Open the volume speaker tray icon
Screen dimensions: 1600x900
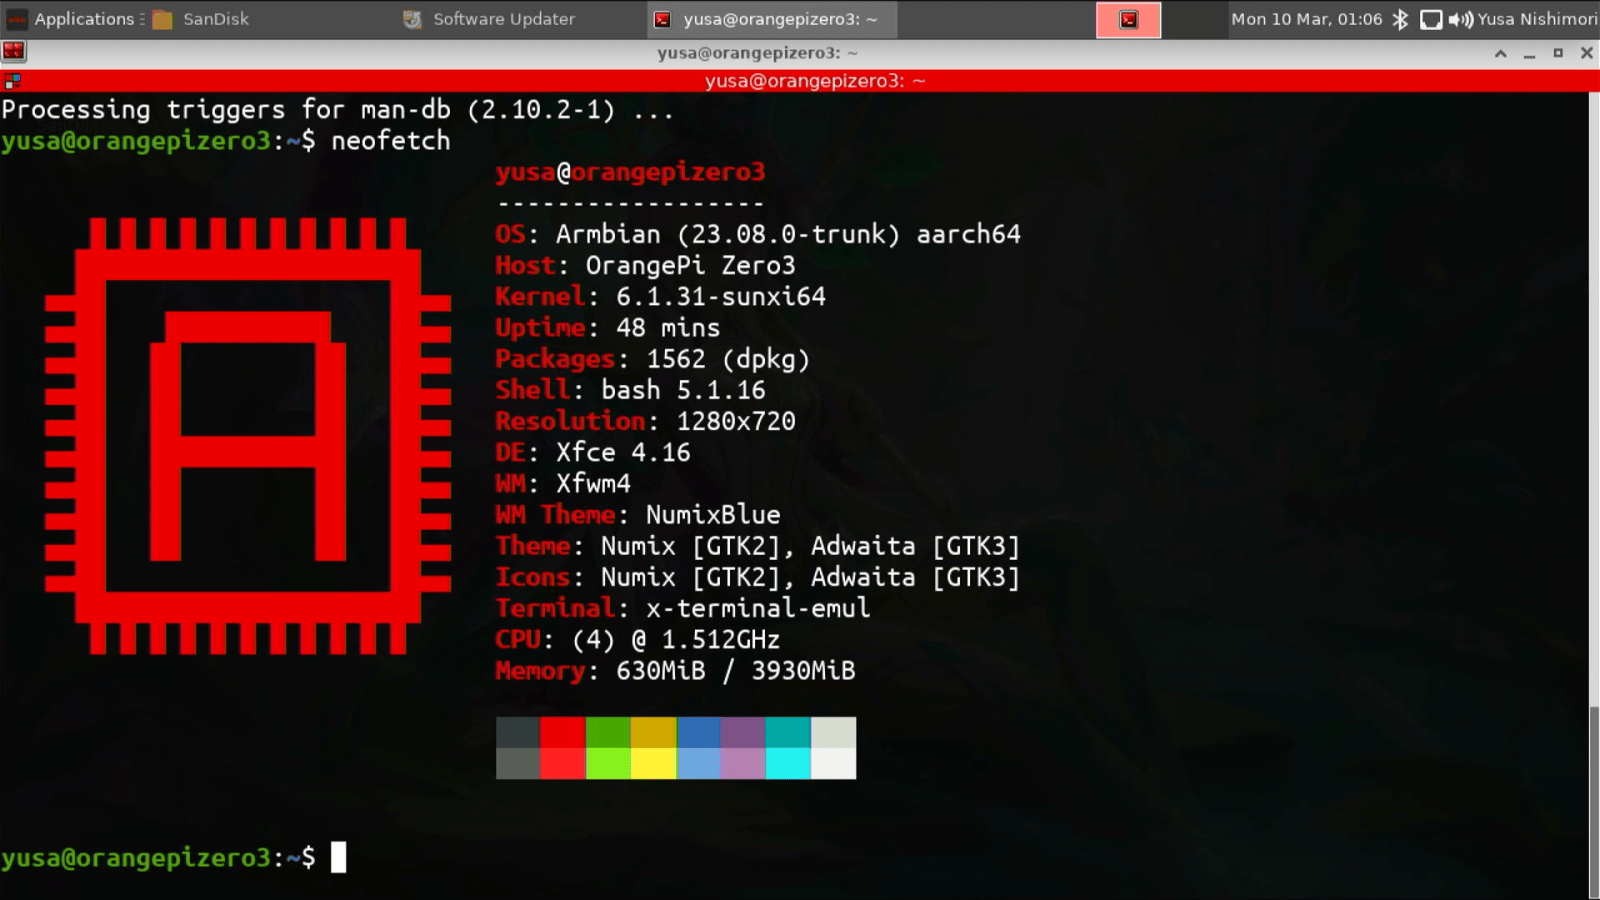click(x=1460, y=19)
